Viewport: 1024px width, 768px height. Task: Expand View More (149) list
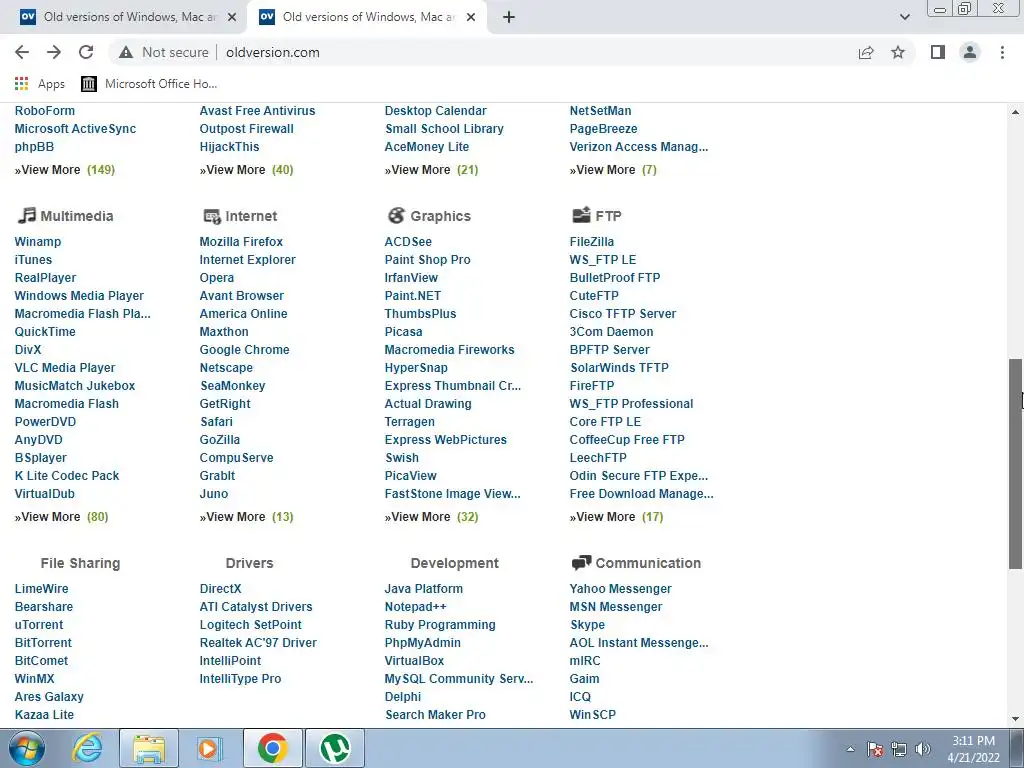pos(65,170)
